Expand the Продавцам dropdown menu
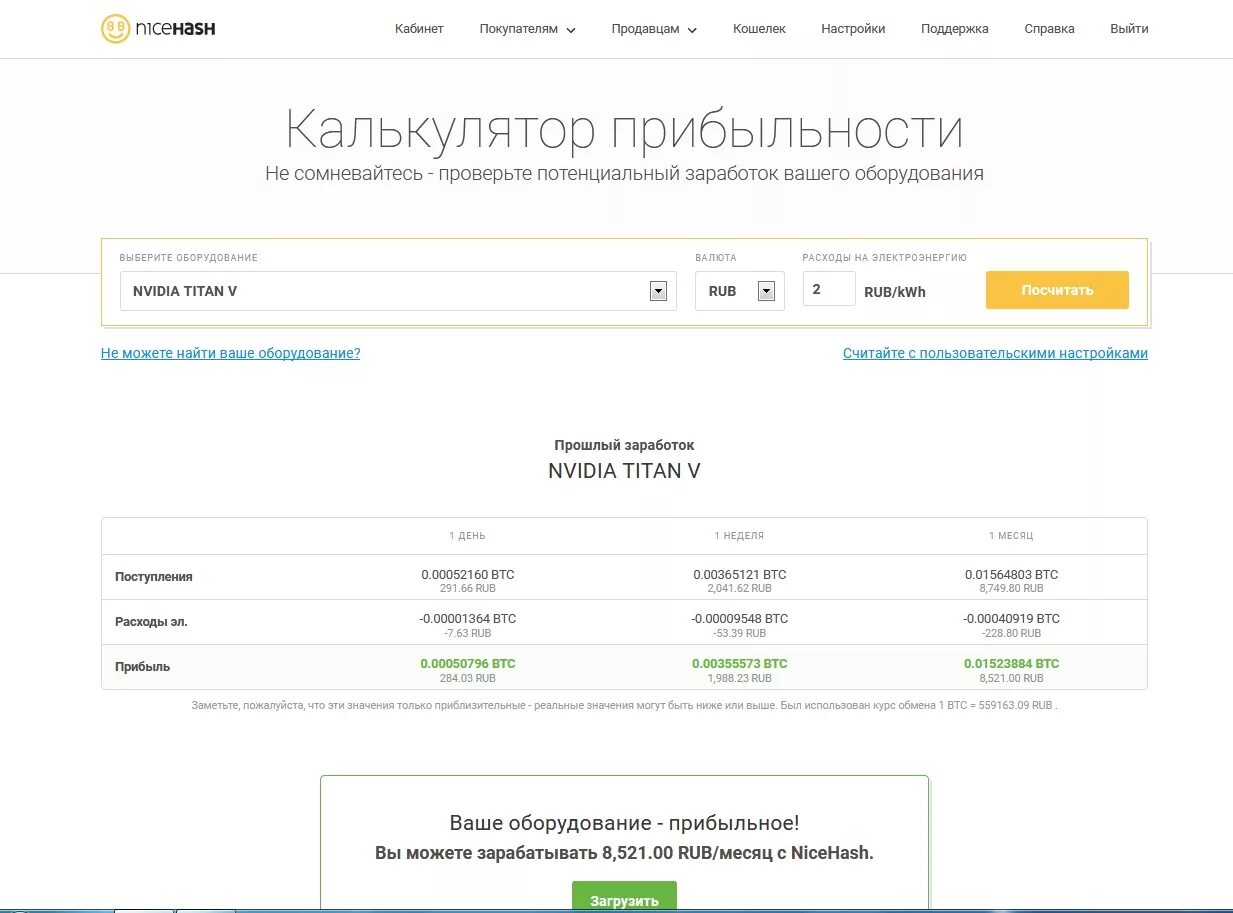Viewport: 1233px width, 913px height. [654, 29]
